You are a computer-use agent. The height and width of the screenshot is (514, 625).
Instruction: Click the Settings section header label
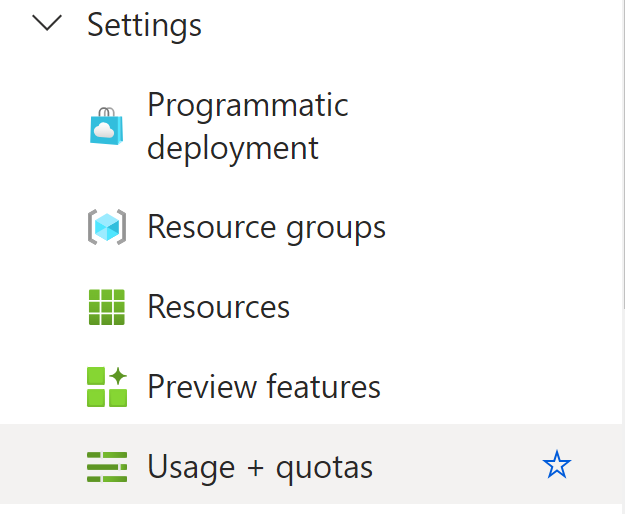tap(144, 25)
